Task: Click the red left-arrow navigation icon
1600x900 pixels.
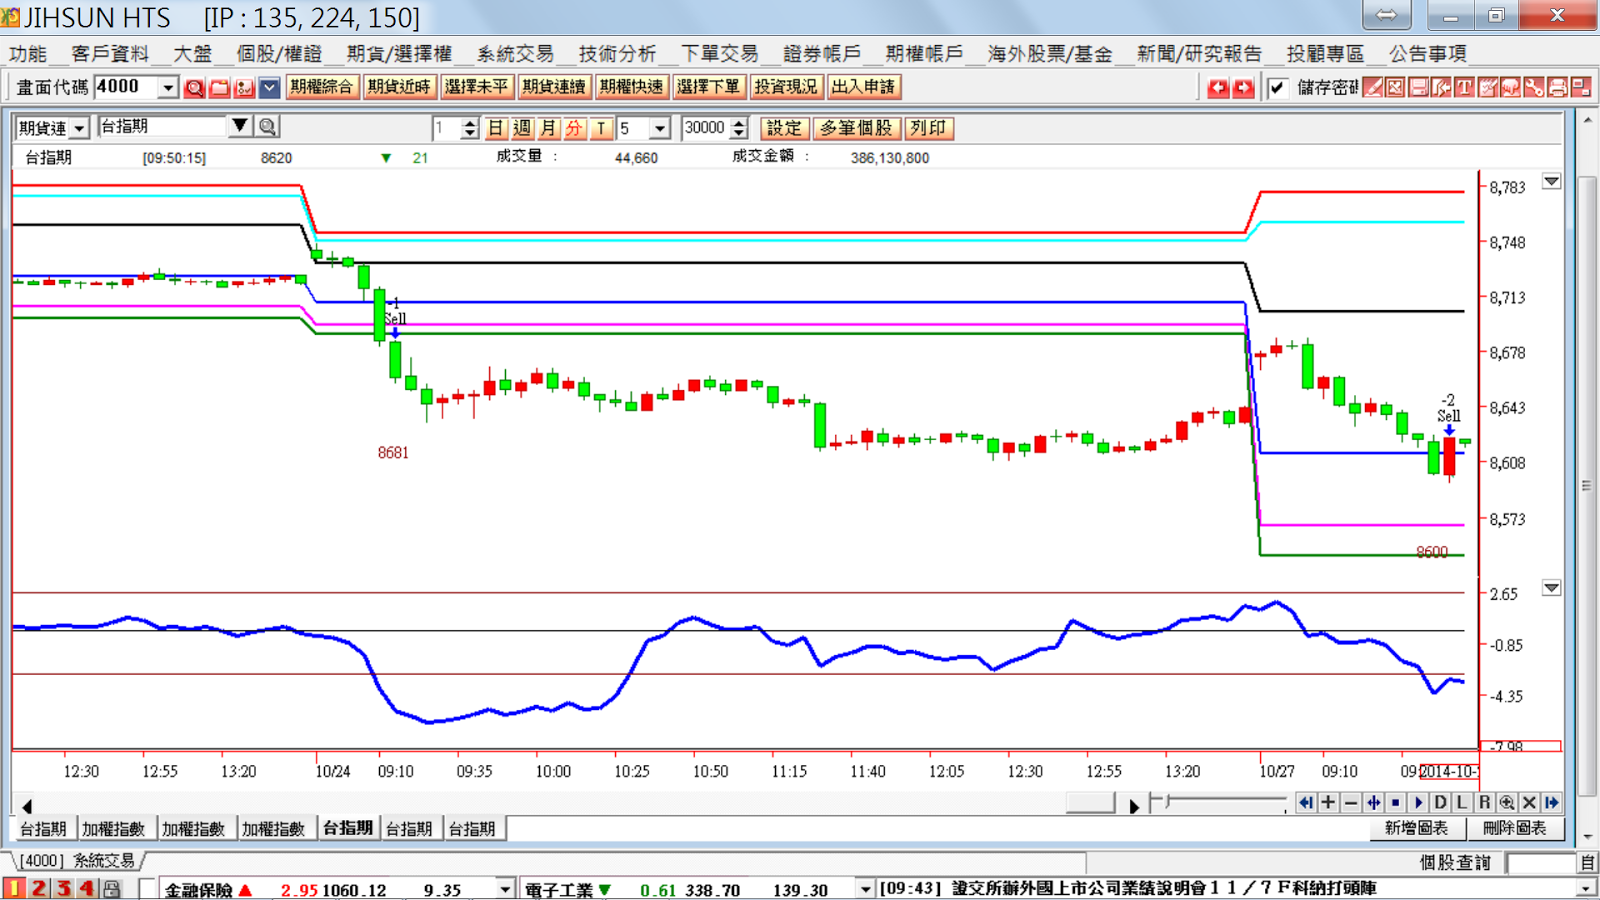Action: 1218,88
